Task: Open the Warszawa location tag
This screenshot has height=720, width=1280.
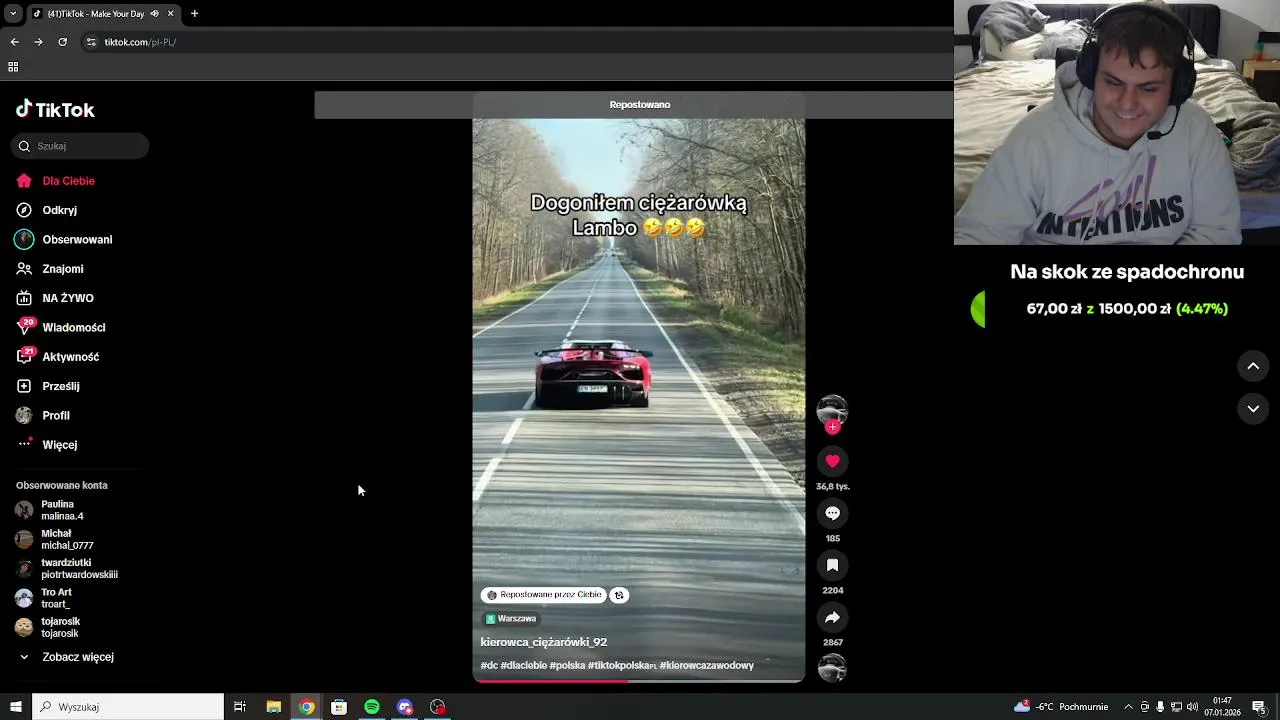Action: coord(511,619)
